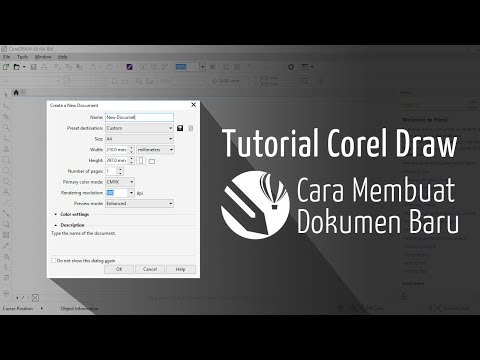This screenshot has width=480, height=360.
Task: Open the zoom level dropdown in toolbar
Action: point(202,67)
